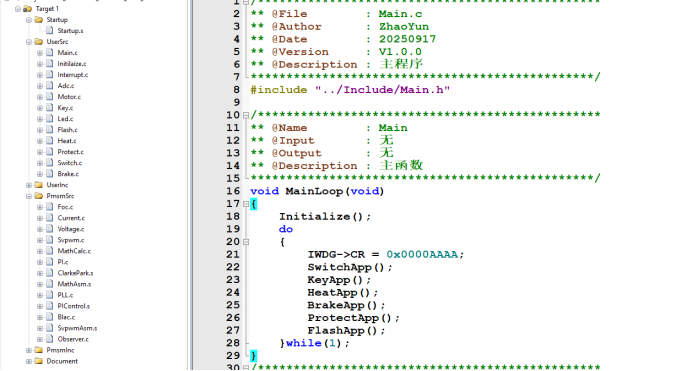
Task: Click the file icon next to Motor.c
Action: pyautogui.click(x=50, y=97)
